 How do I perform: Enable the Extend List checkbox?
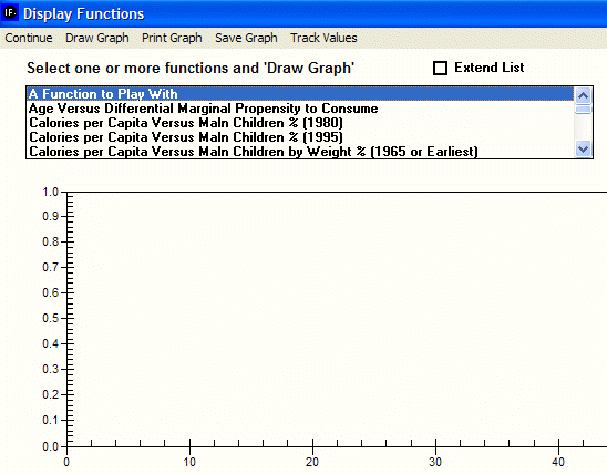pos(440,68)
